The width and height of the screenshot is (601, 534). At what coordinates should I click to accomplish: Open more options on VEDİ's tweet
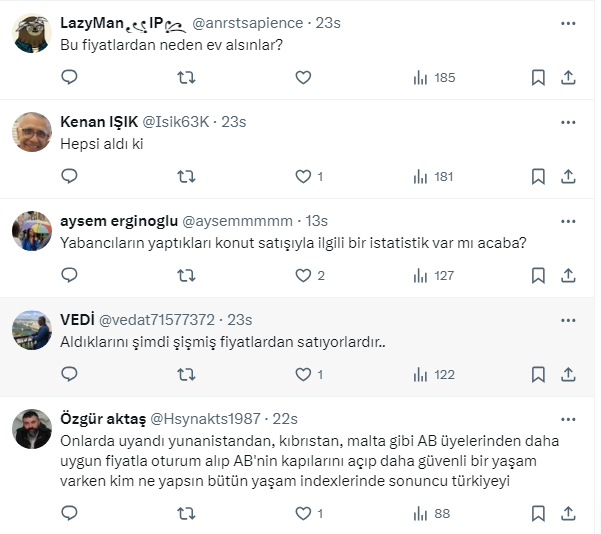click(568, 320)
